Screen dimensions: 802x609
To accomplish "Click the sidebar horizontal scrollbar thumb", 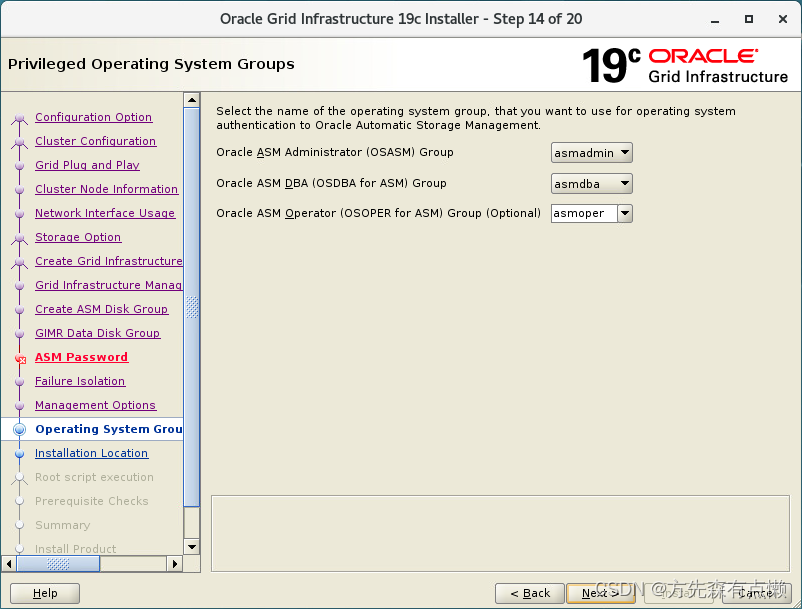I will [x=58, y=564].
